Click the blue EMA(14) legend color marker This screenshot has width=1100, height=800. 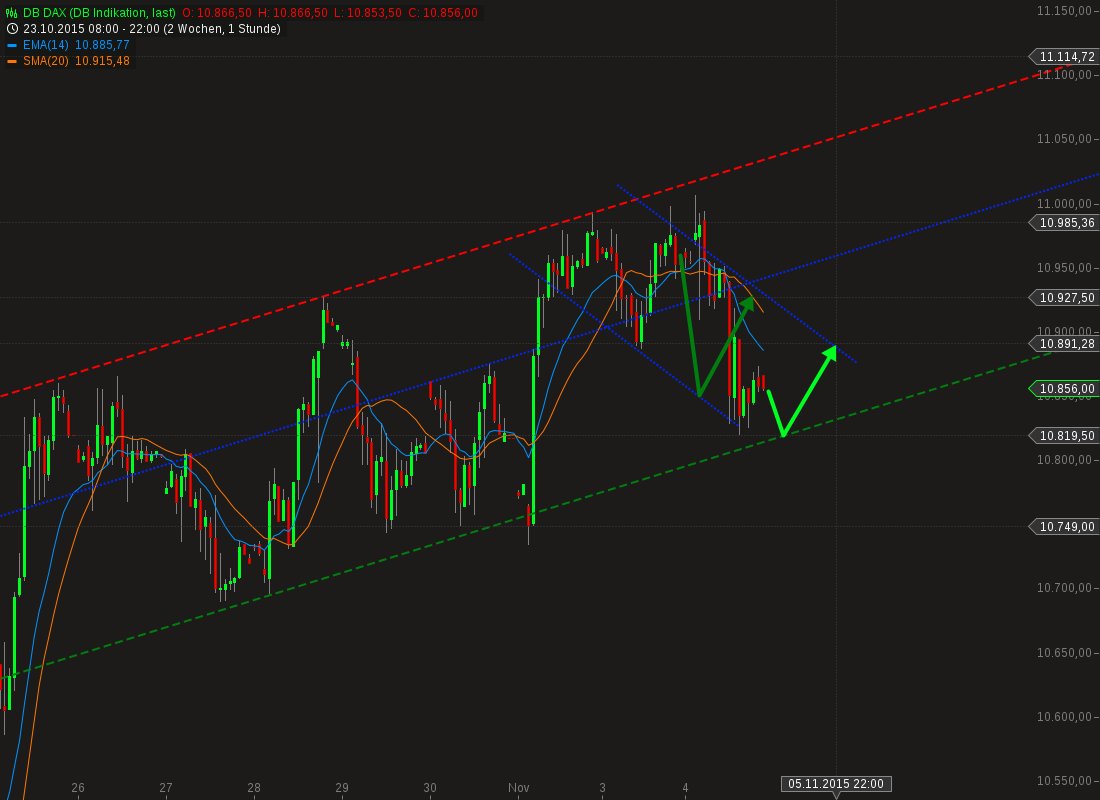(x=12, y=45)
